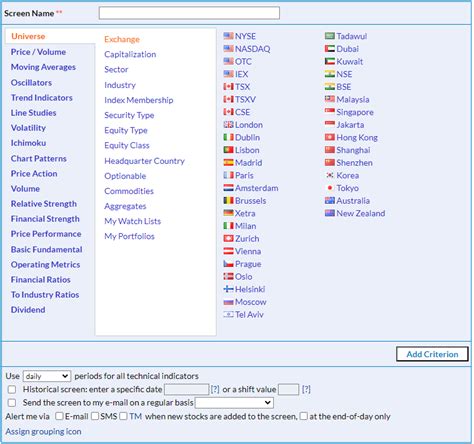This screenshot has width=474, height=444.
Task: Click the Helsinki Finnish flag icon
Action: 228,289
